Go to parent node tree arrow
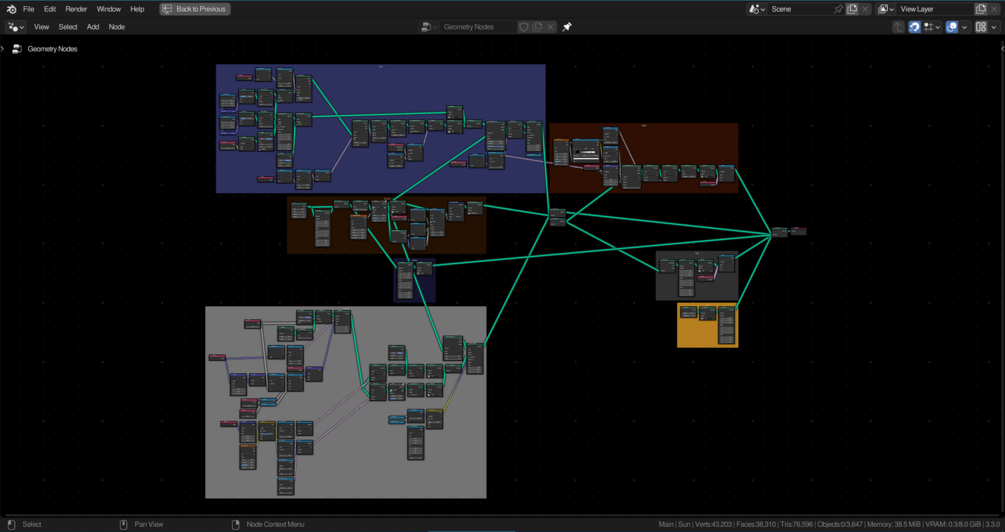This screenshot has height=532, width=1005. [x=899, y=27]
